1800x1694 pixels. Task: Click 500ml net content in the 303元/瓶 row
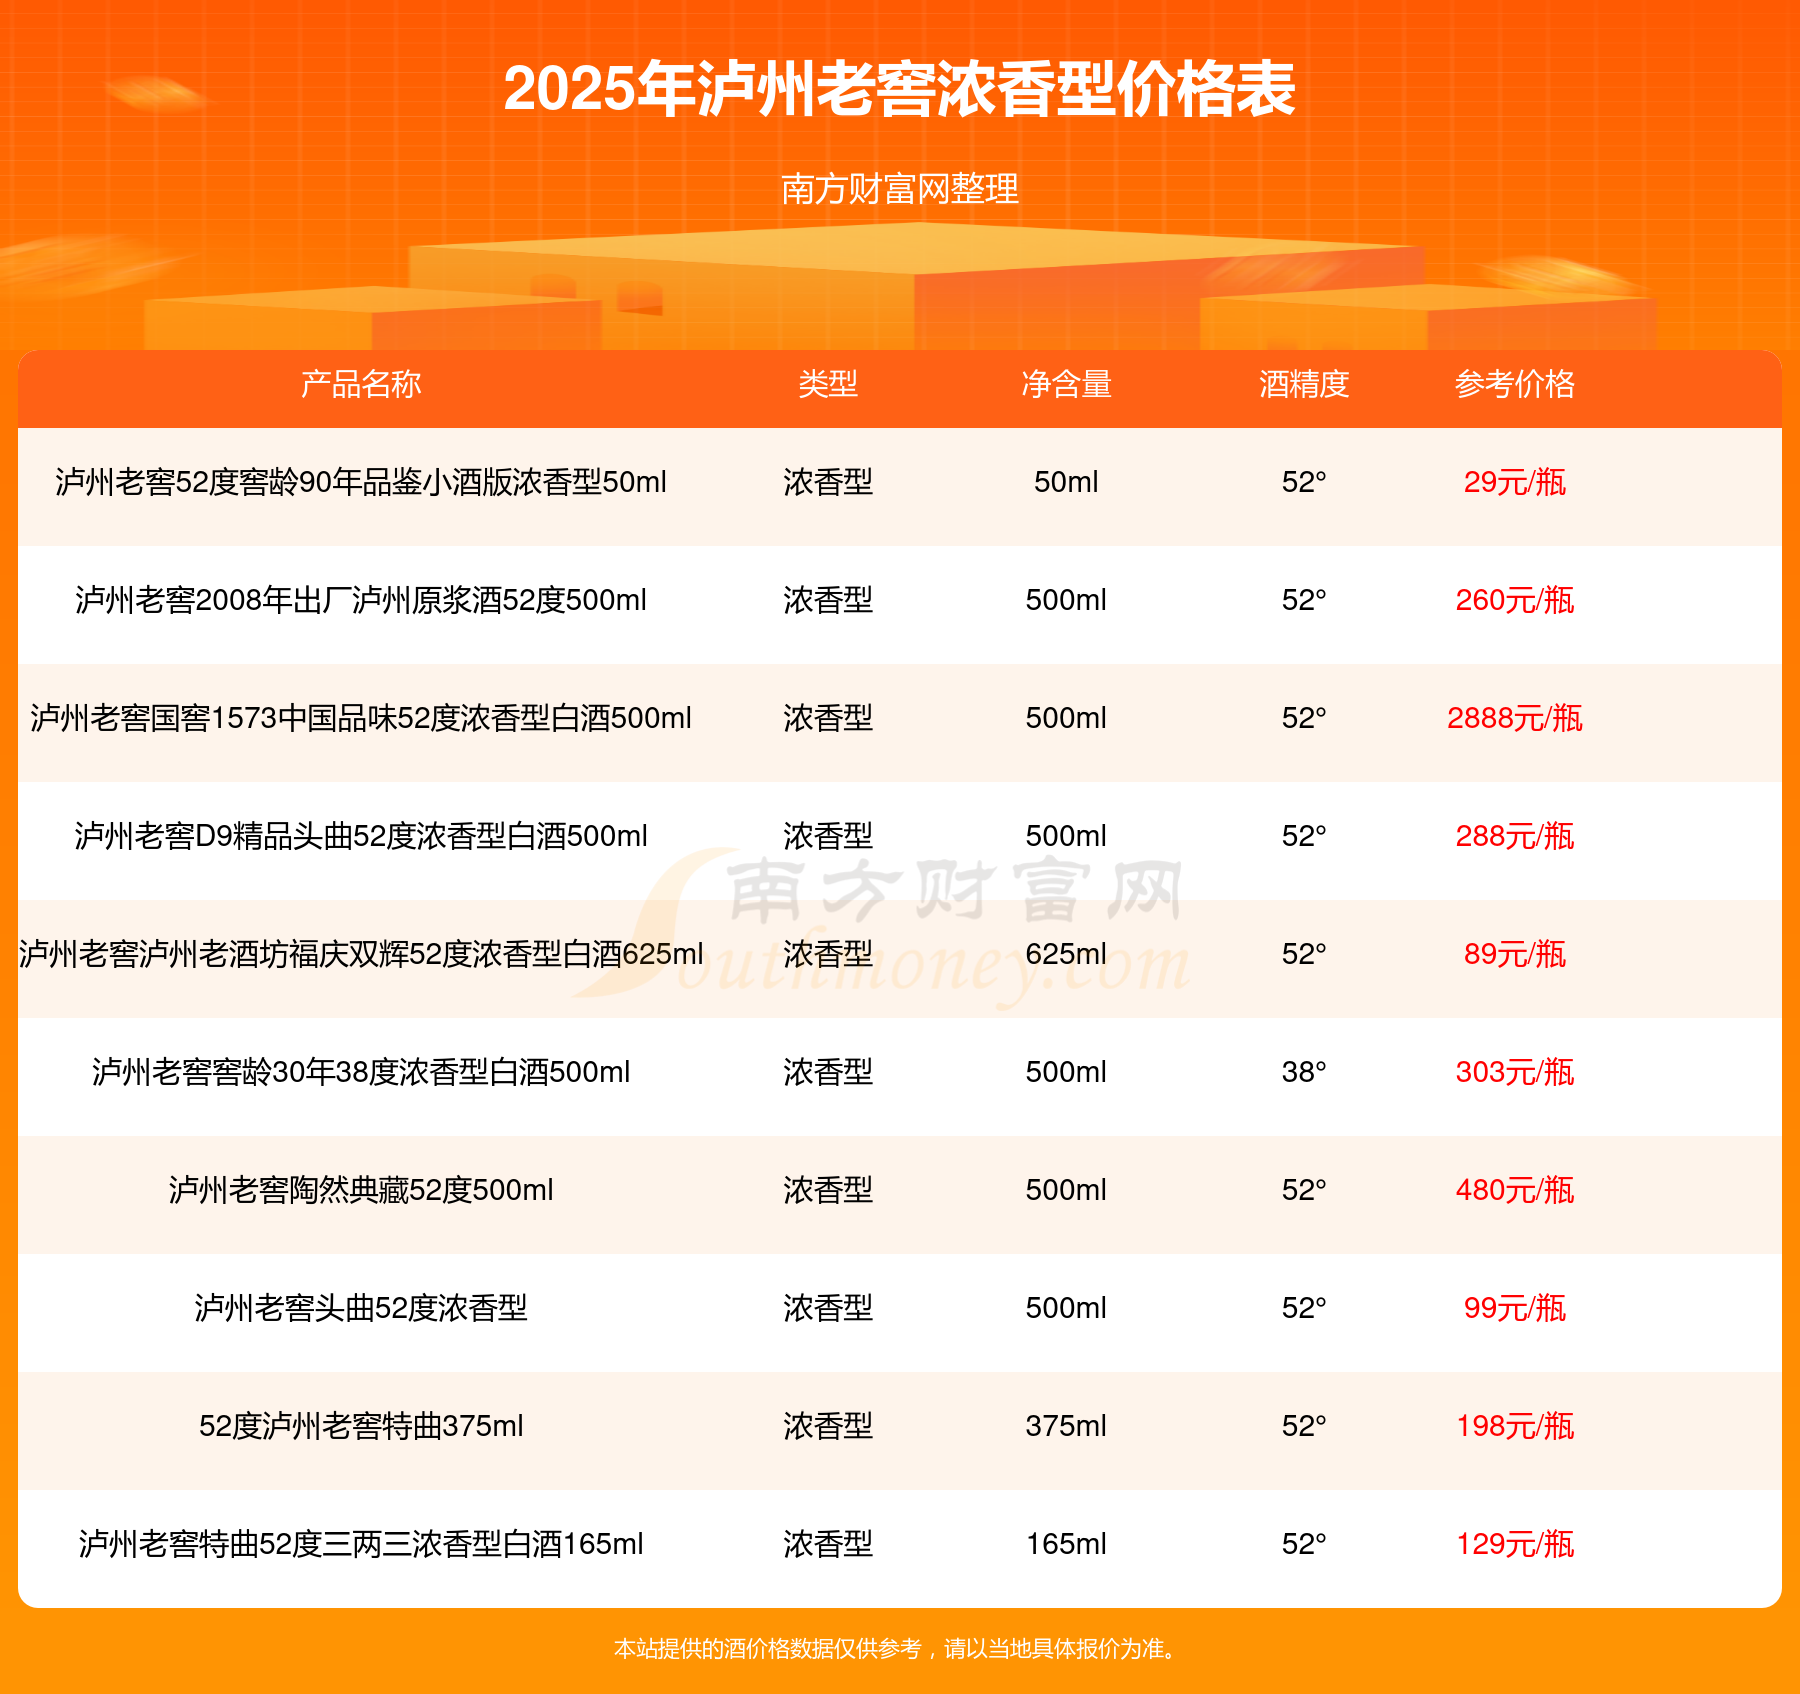tap(1066, 1072)
